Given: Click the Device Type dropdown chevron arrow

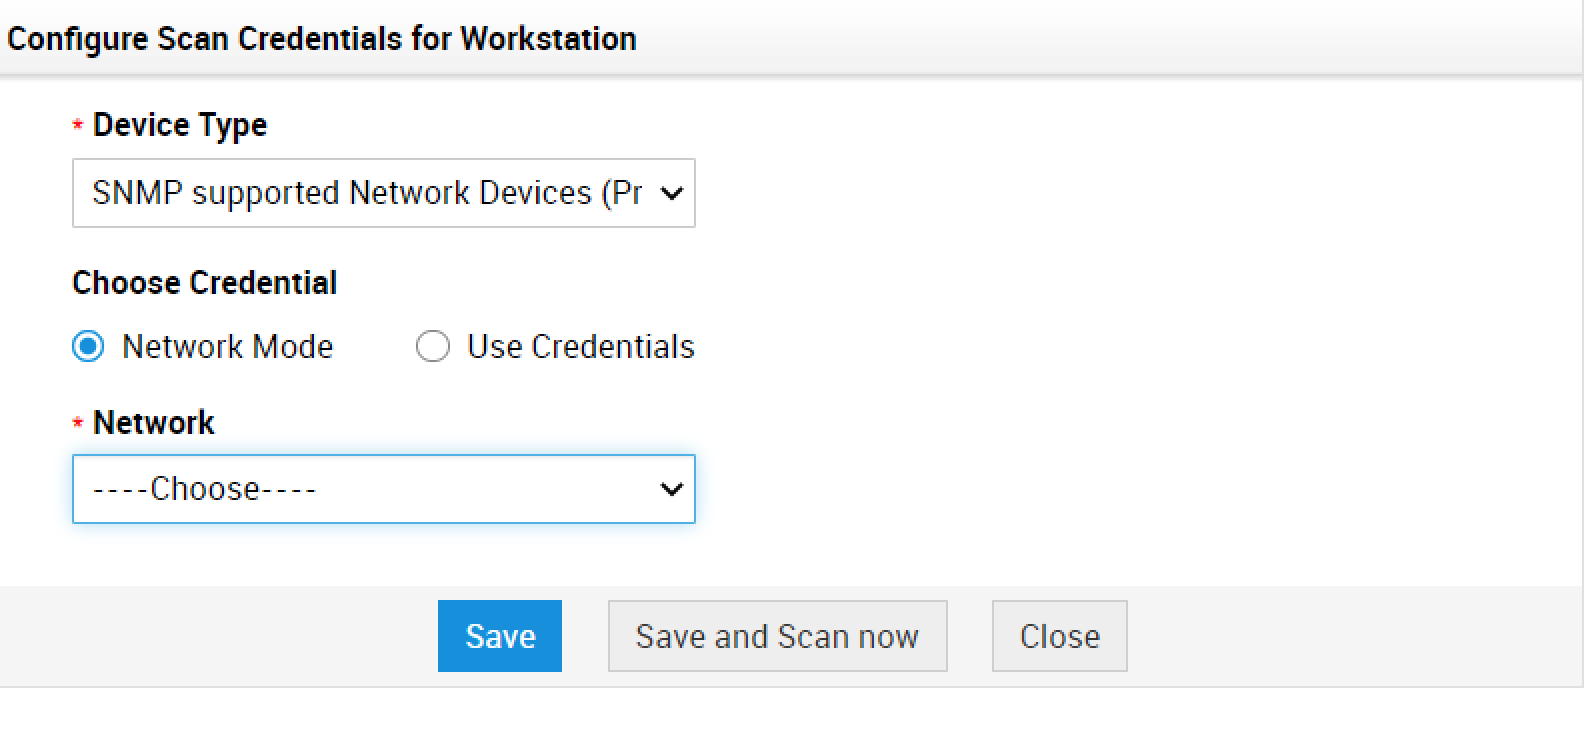Looking at the screenshot, I should [x=672, y=193].
